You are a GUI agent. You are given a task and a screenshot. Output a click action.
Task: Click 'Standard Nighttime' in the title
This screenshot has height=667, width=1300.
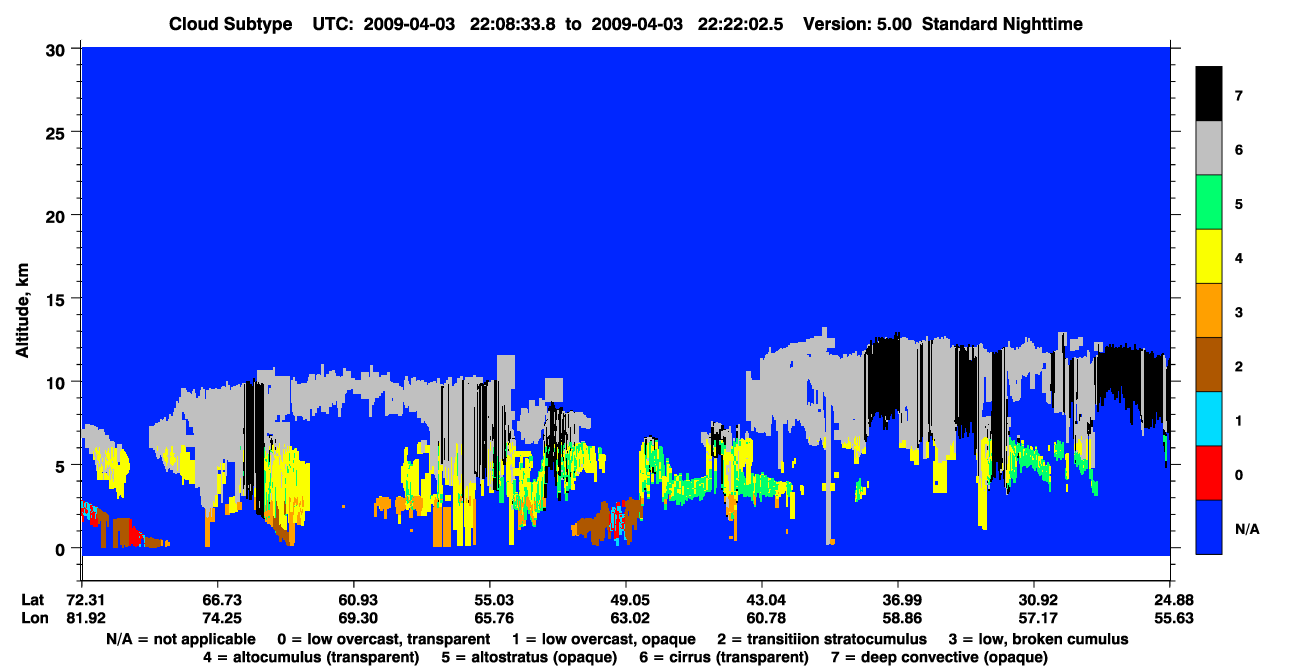click(x=1003, y=23)
